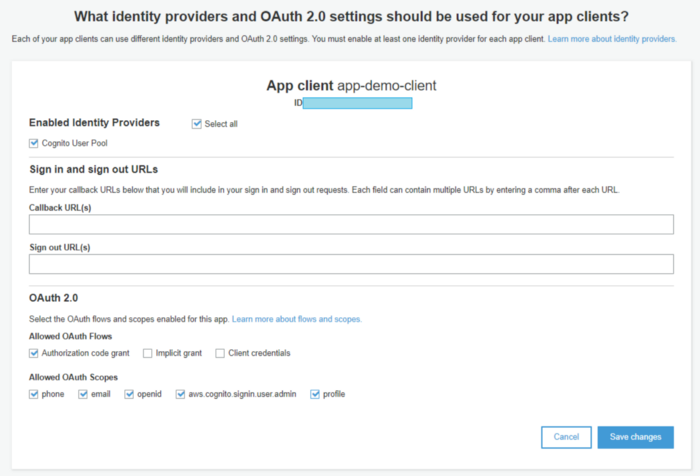Click into the Callback URL(s) text field
This screenshot has height=476, width=700.
350,224
